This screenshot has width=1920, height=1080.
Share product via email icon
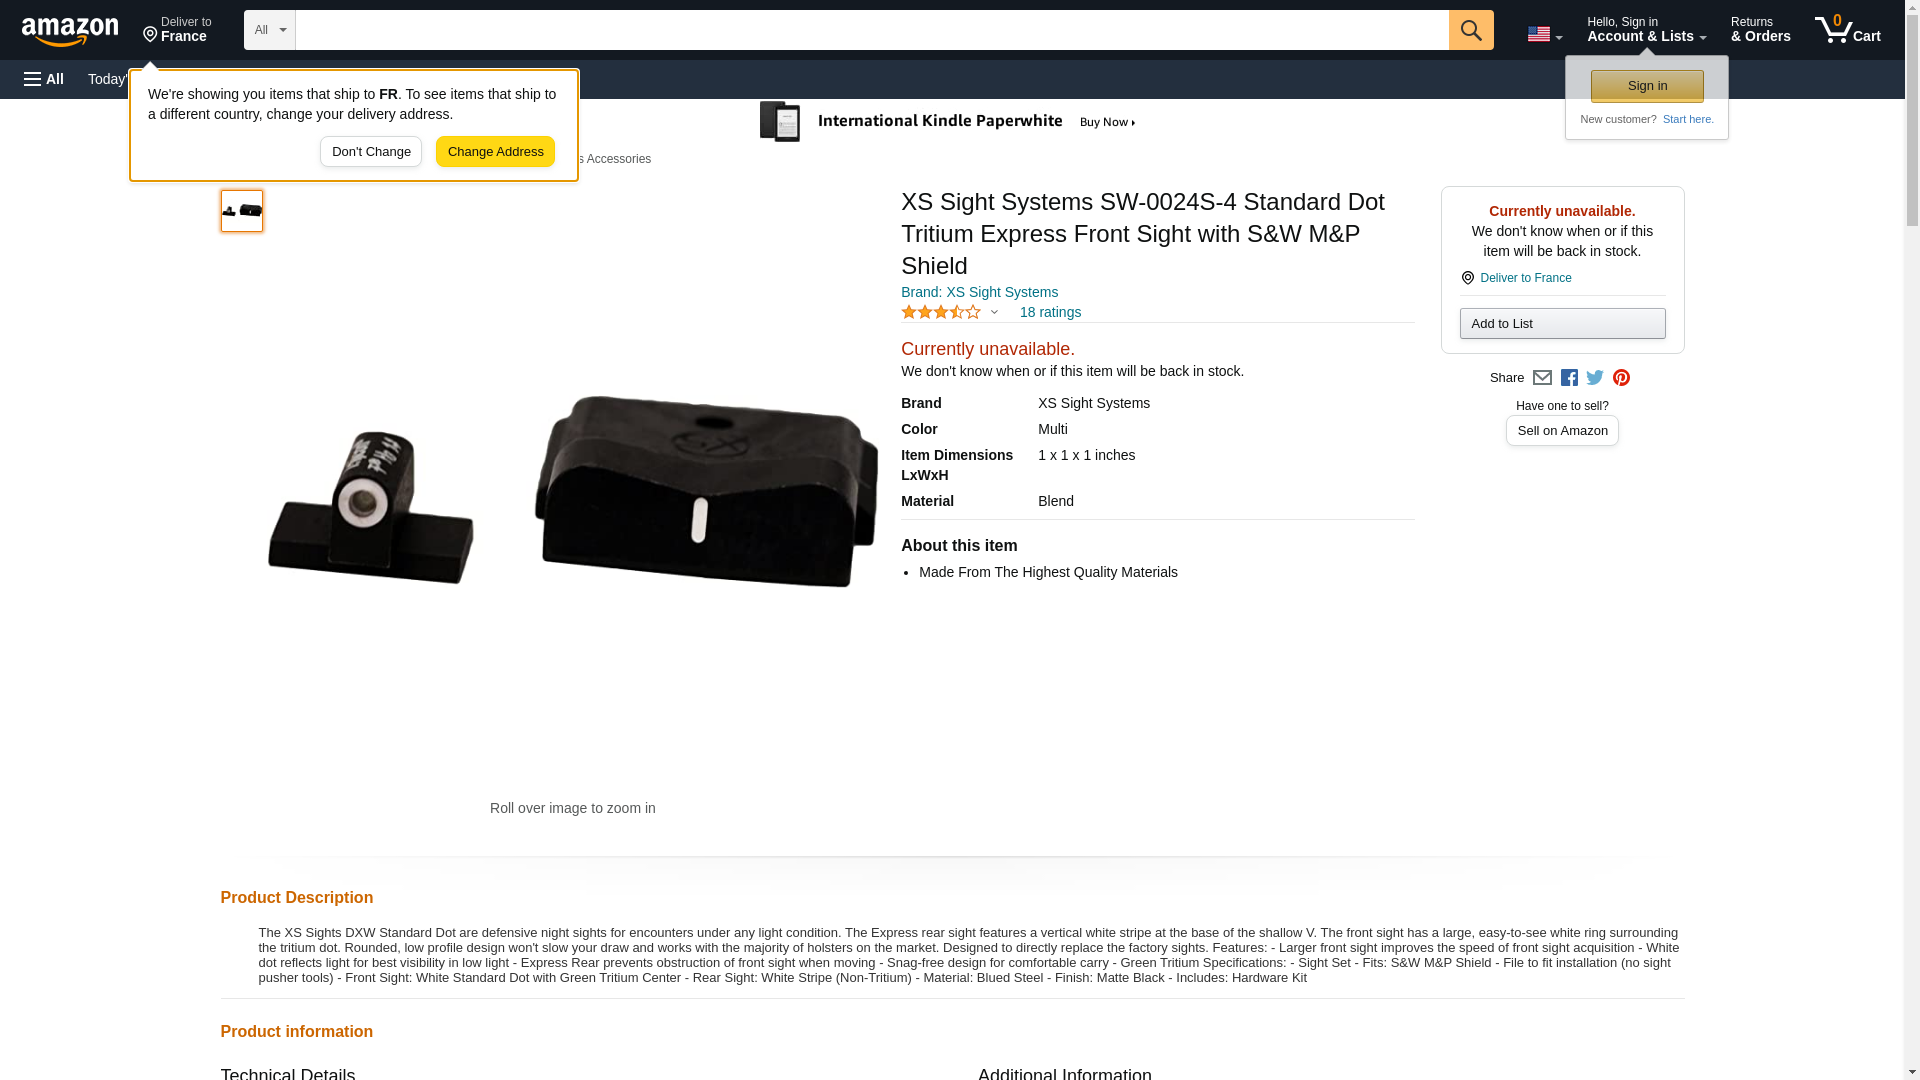pos(1542,378)
